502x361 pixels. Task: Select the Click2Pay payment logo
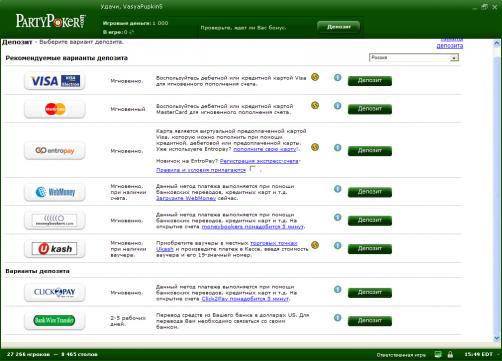55,293
